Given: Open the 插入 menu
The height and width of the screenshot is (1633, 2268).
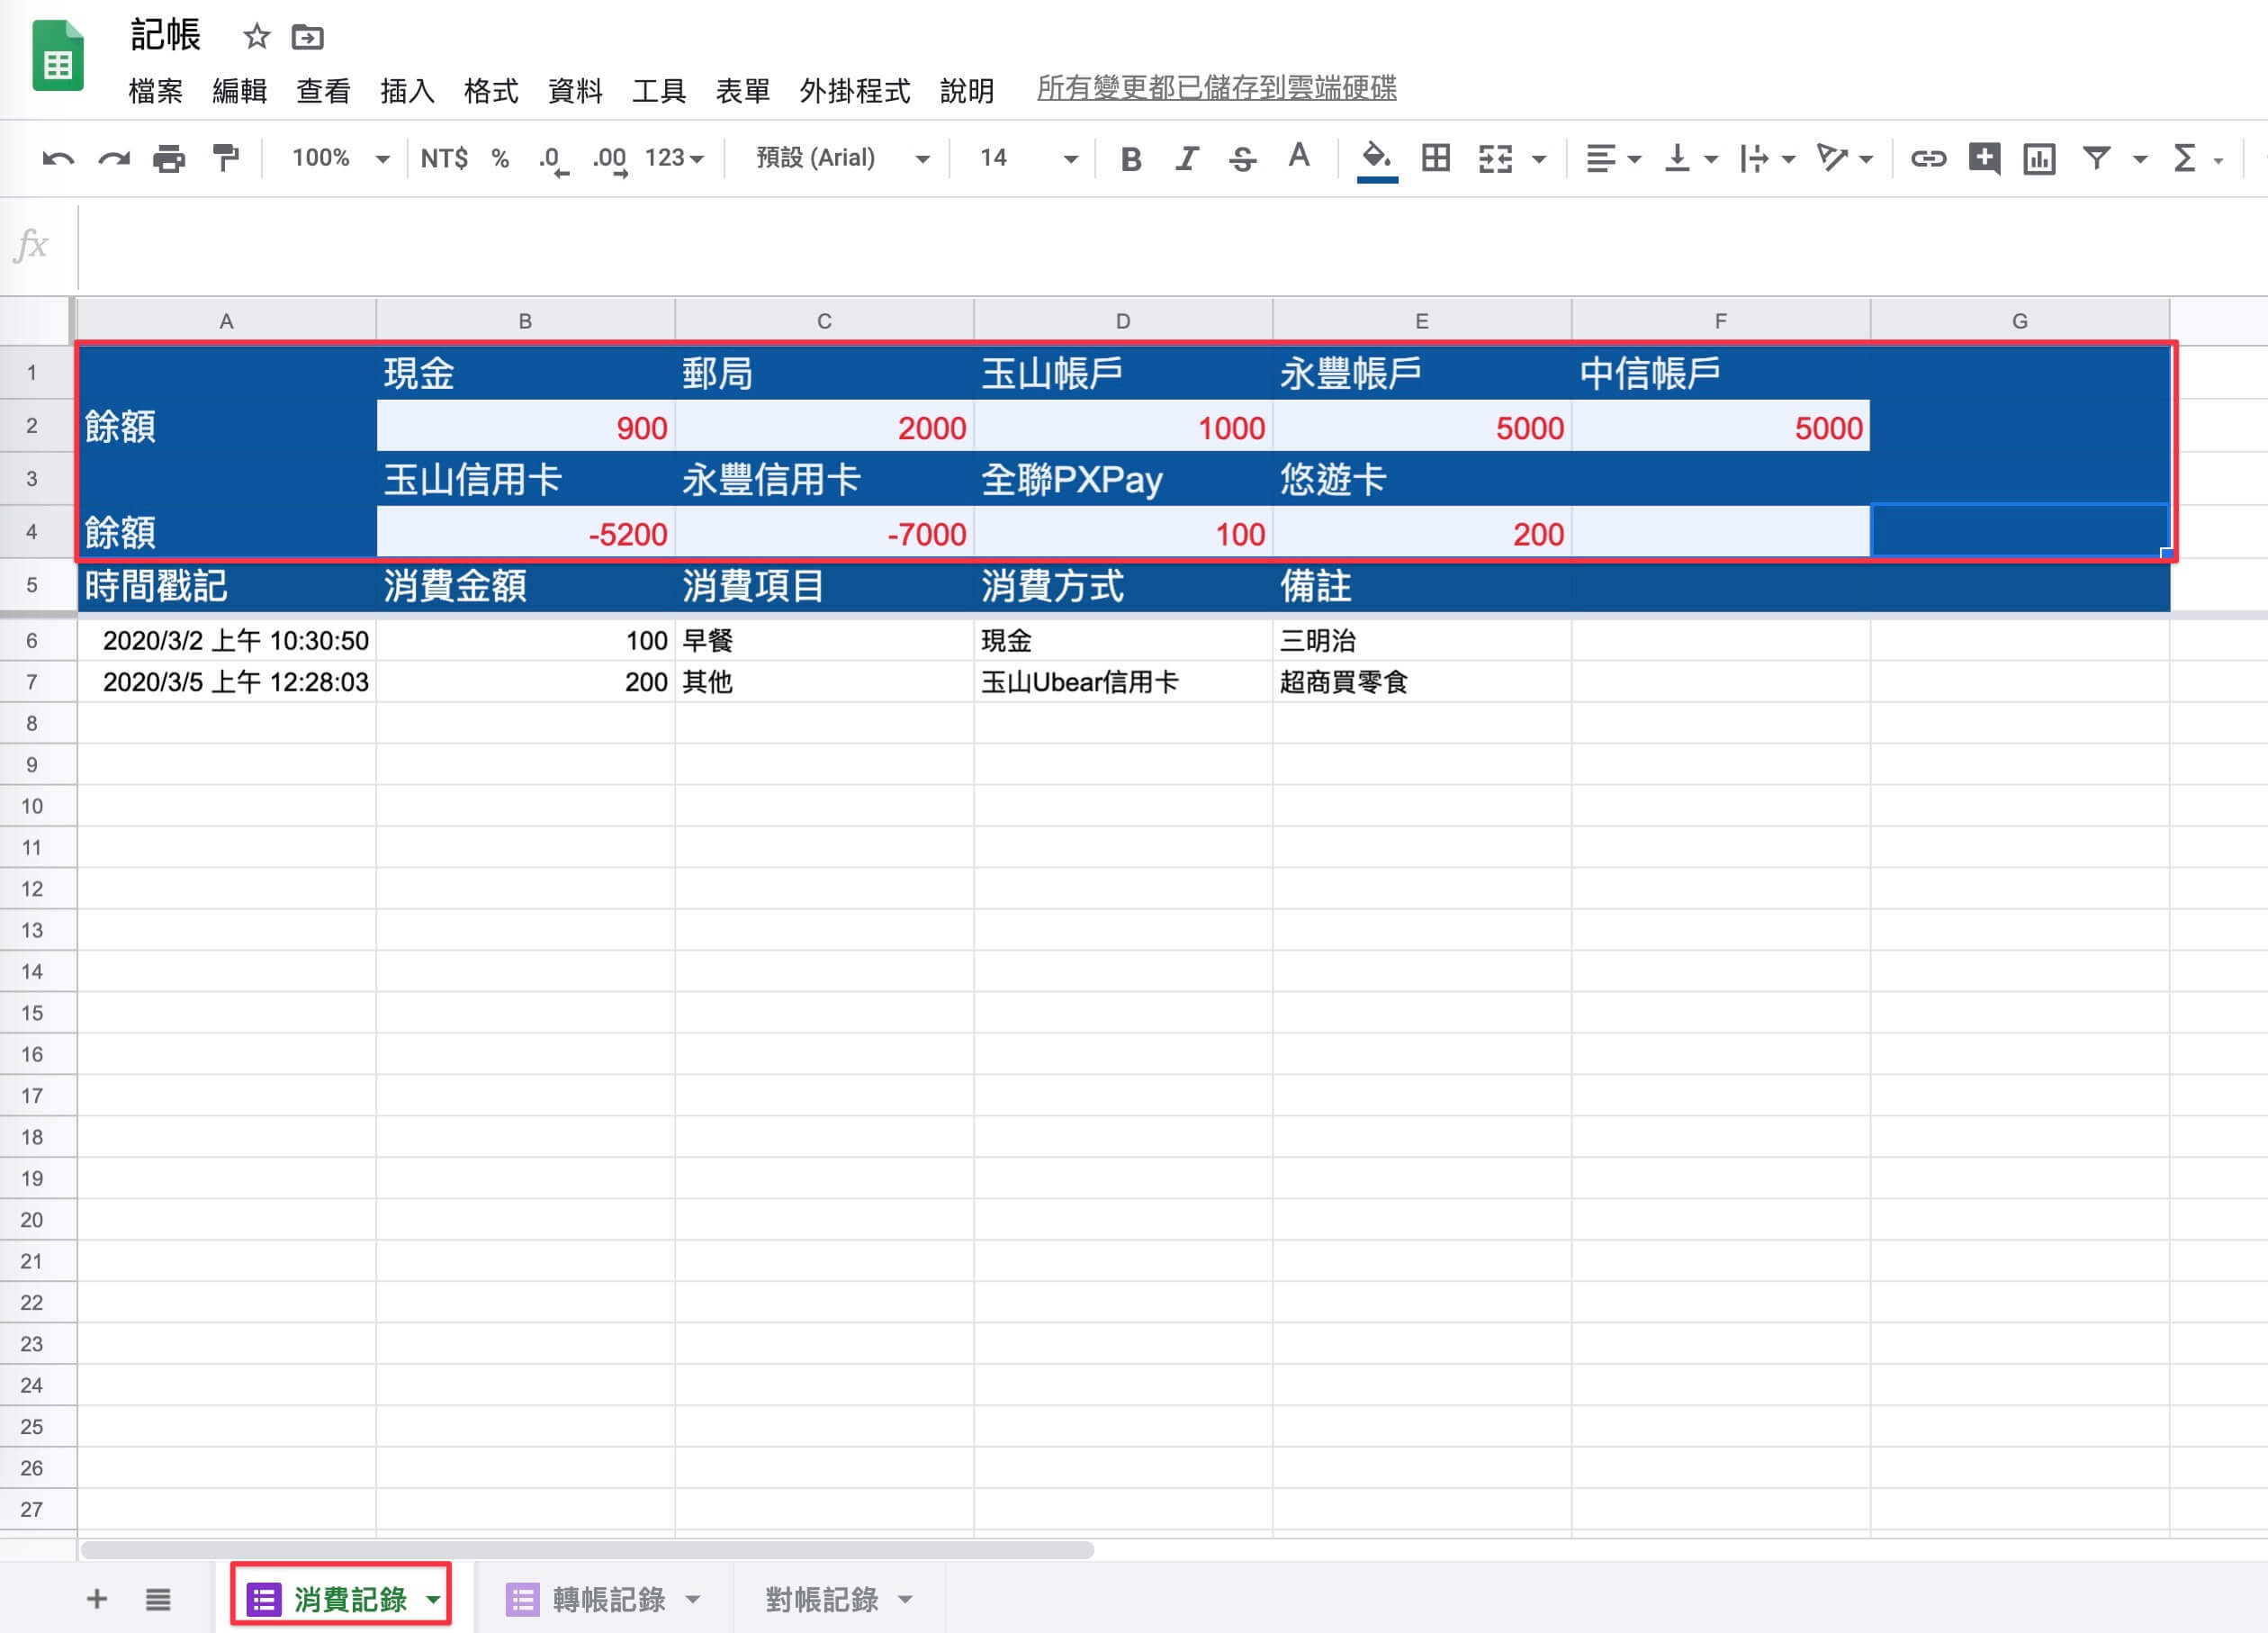Looking at the screenshot, I should tap(408, 91).
